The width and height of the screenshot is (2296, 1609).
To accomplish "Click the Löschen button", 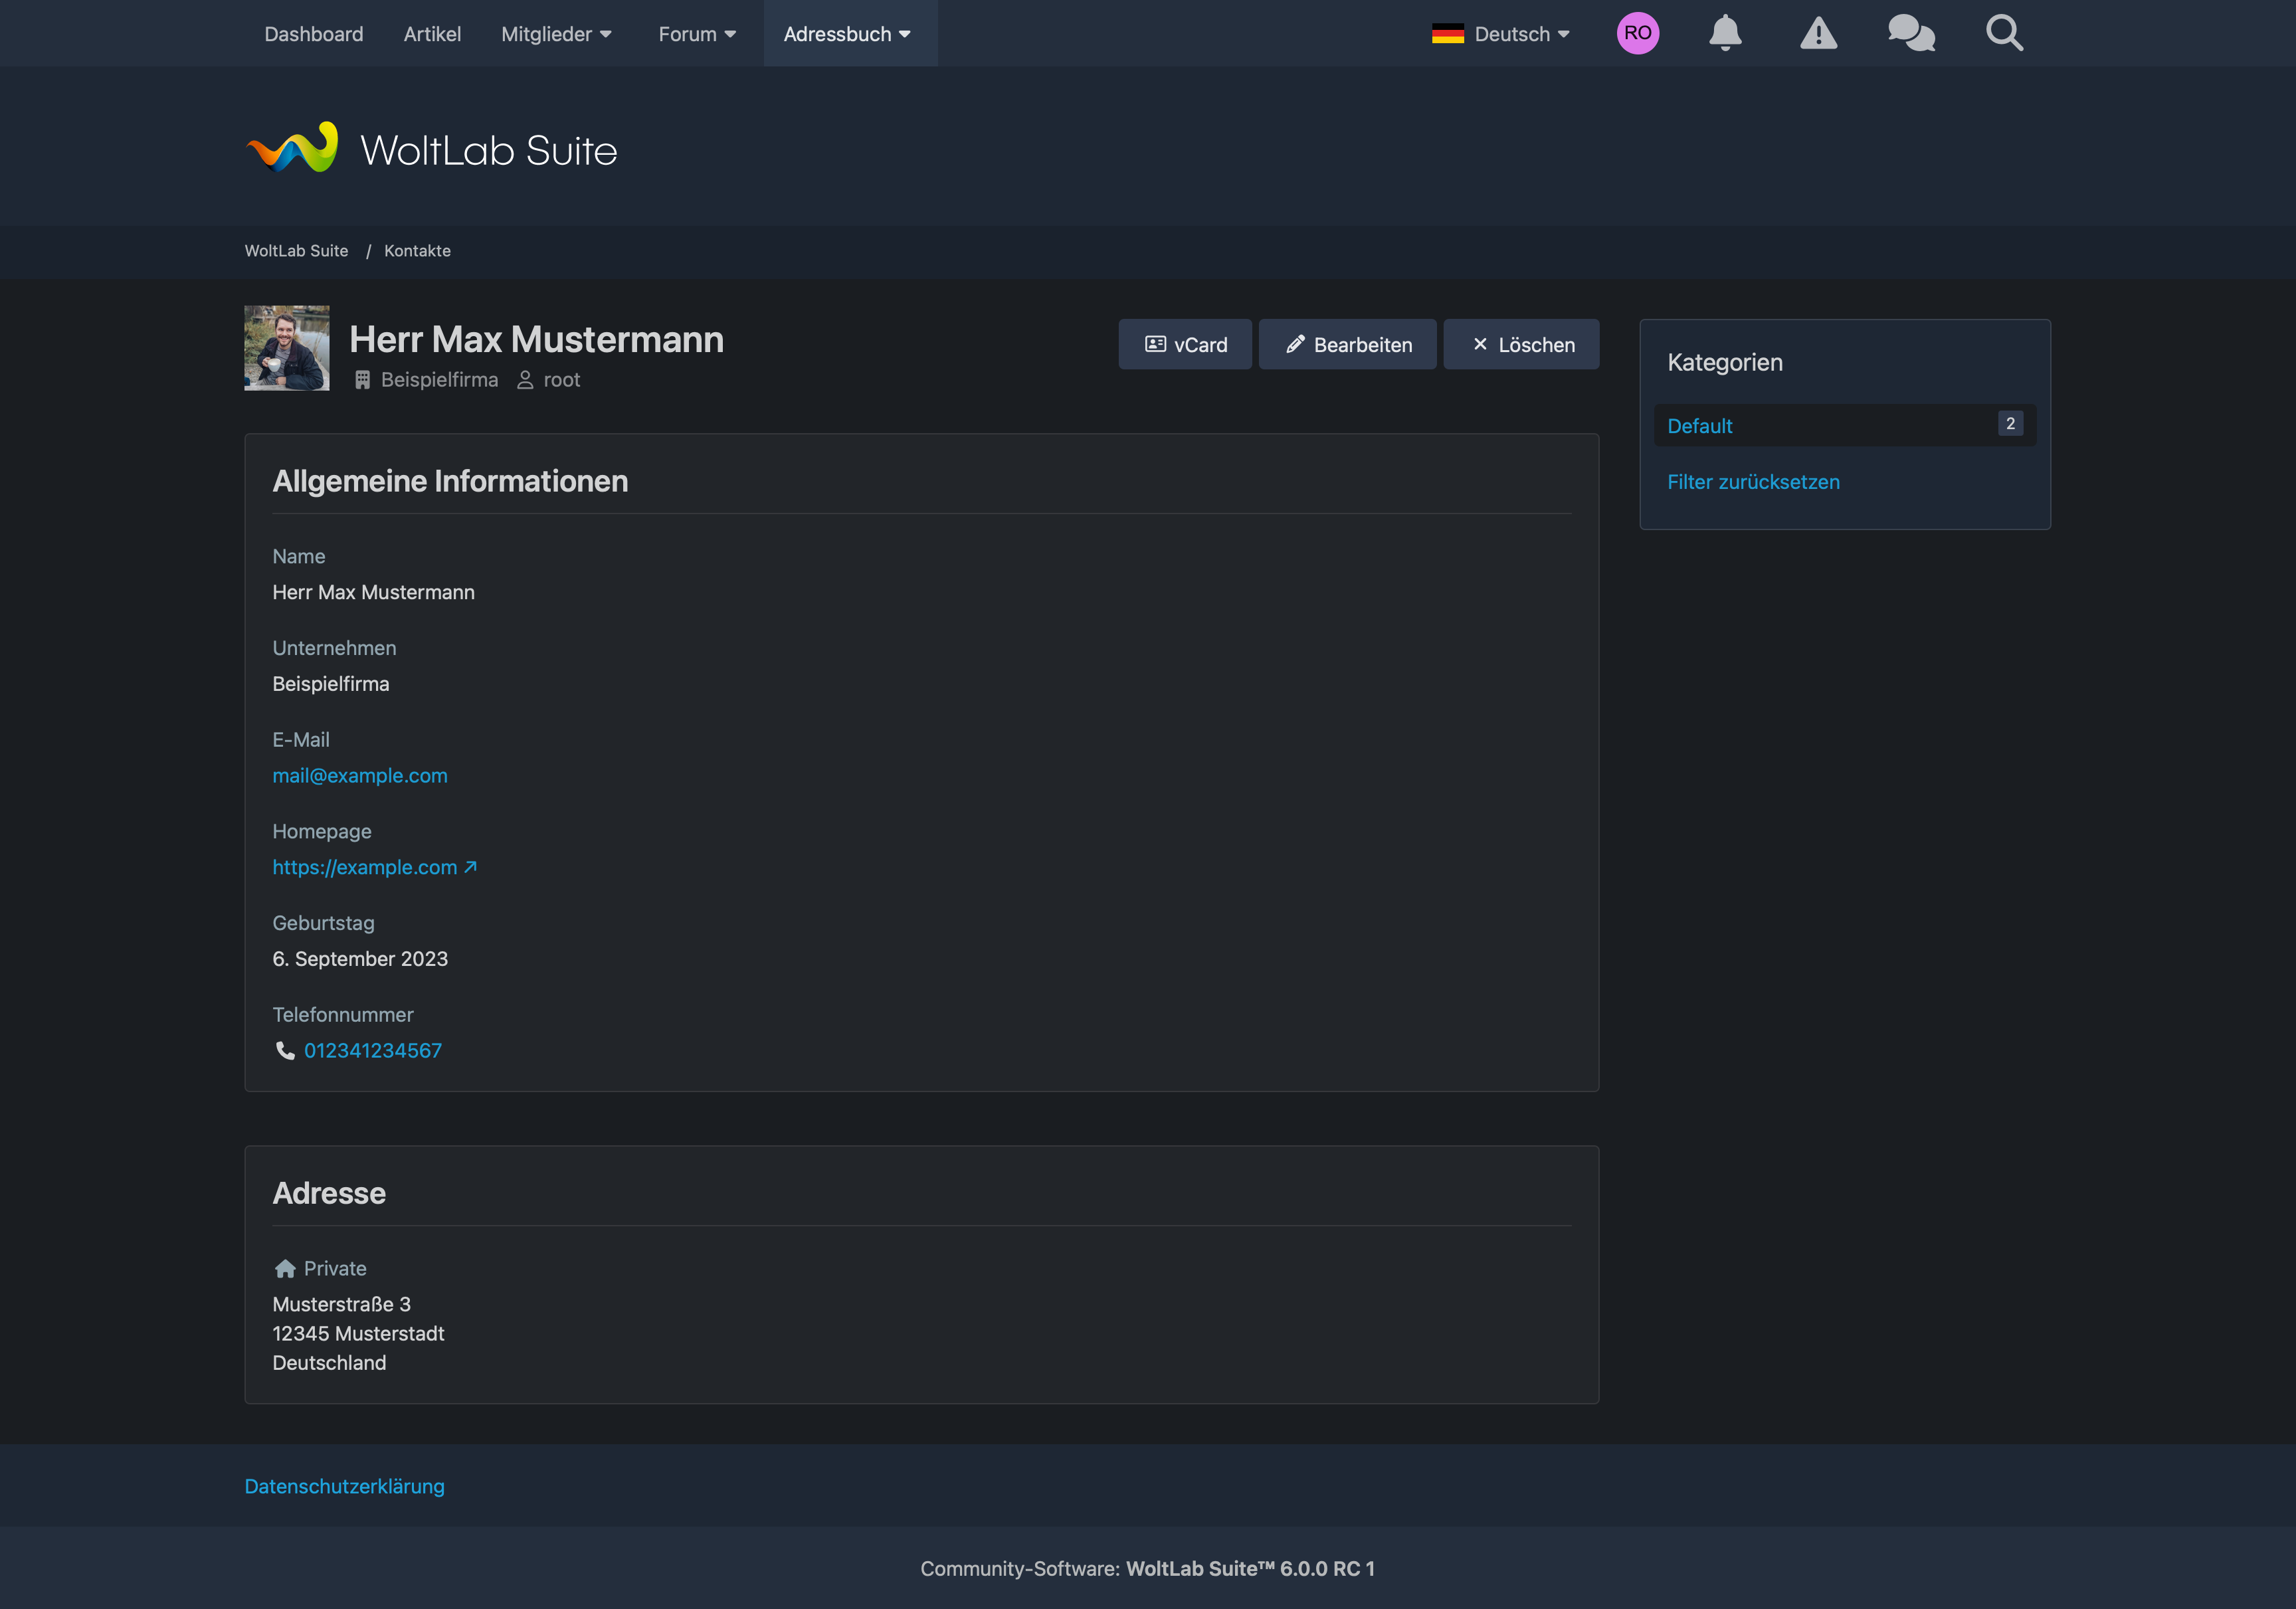I will pyautogui.click(x=1521, y=344).
